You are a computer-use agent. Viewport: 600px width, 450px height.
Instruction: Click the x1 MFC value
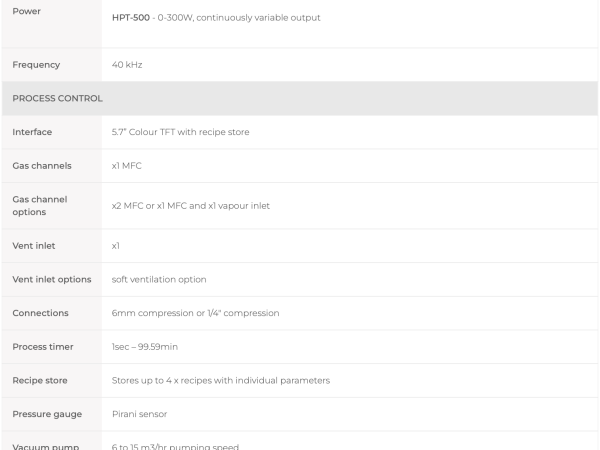(x=127, y=166)
